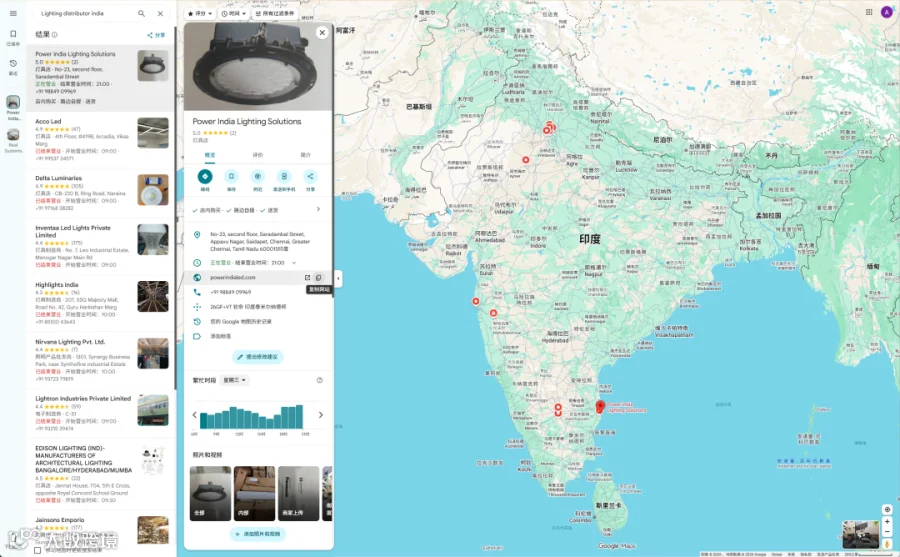Screen dimensions: 900x557
Task: Open the All photos thumbnail
Action: tap(211, 493)
